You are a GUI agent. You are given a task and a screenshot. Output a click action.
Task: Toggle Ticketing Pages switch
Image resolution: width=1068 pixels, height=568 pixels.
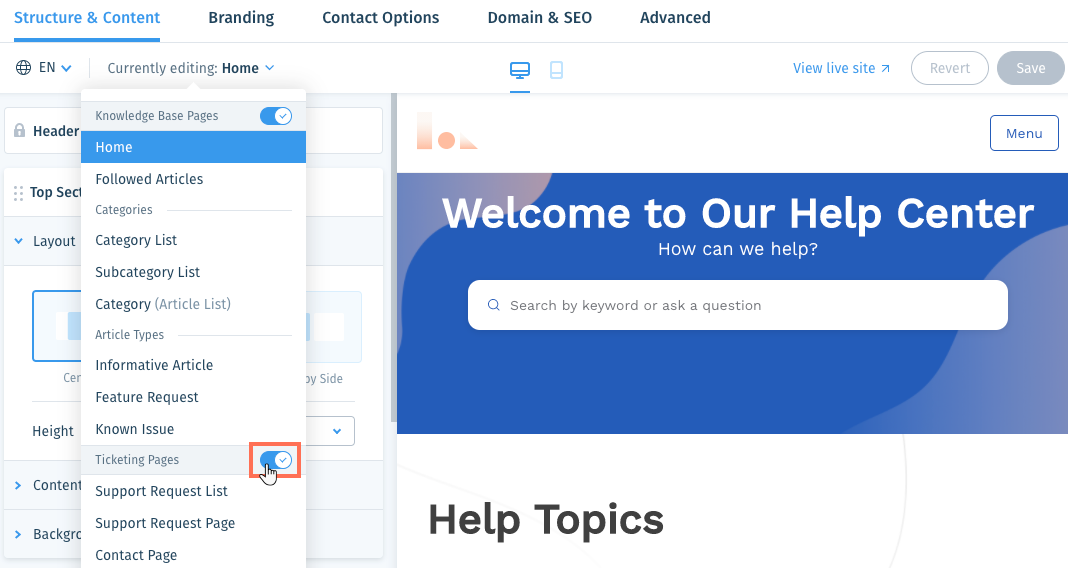(x=276, y=460)
